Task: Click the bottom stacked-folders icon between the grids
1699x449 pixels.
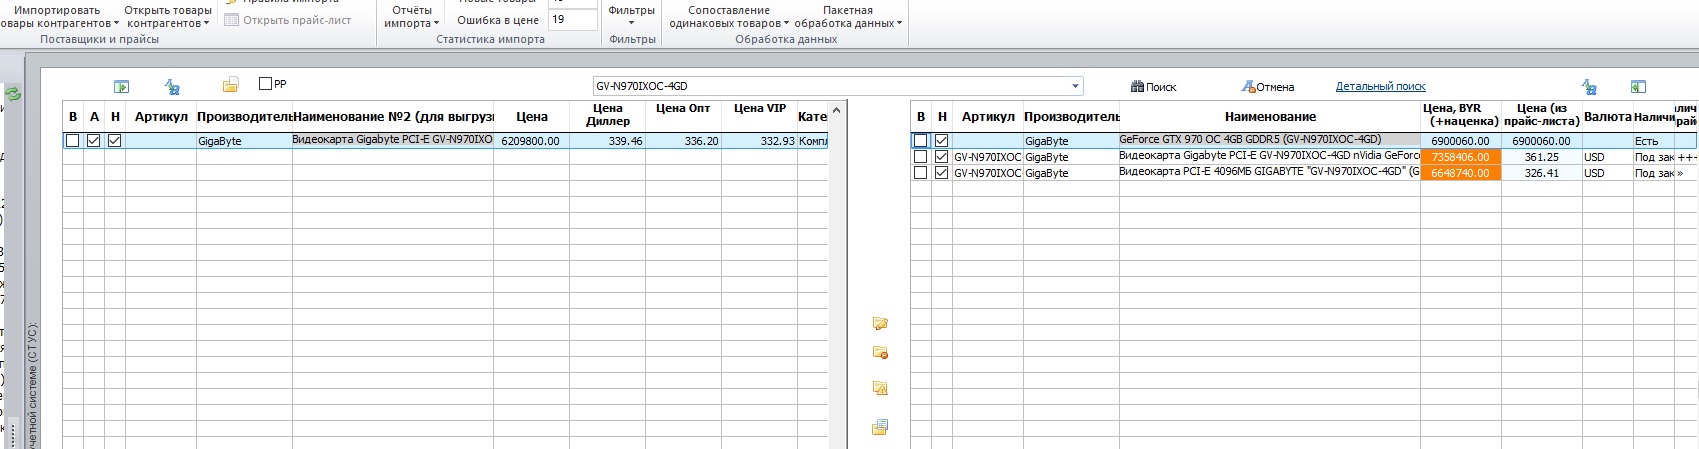Action: 880,427
